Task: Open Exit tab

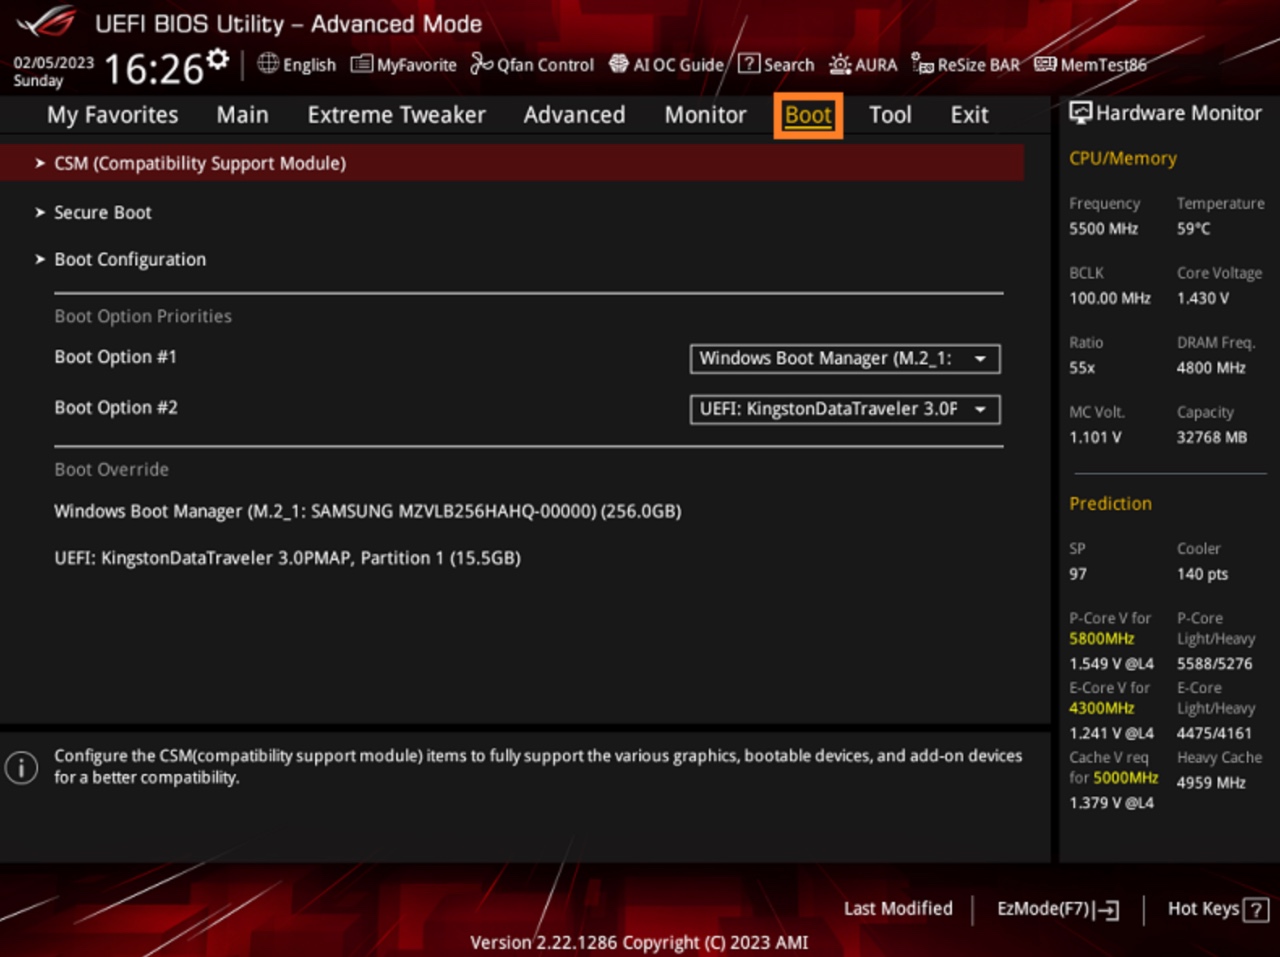Action: [x=969, y=115]
